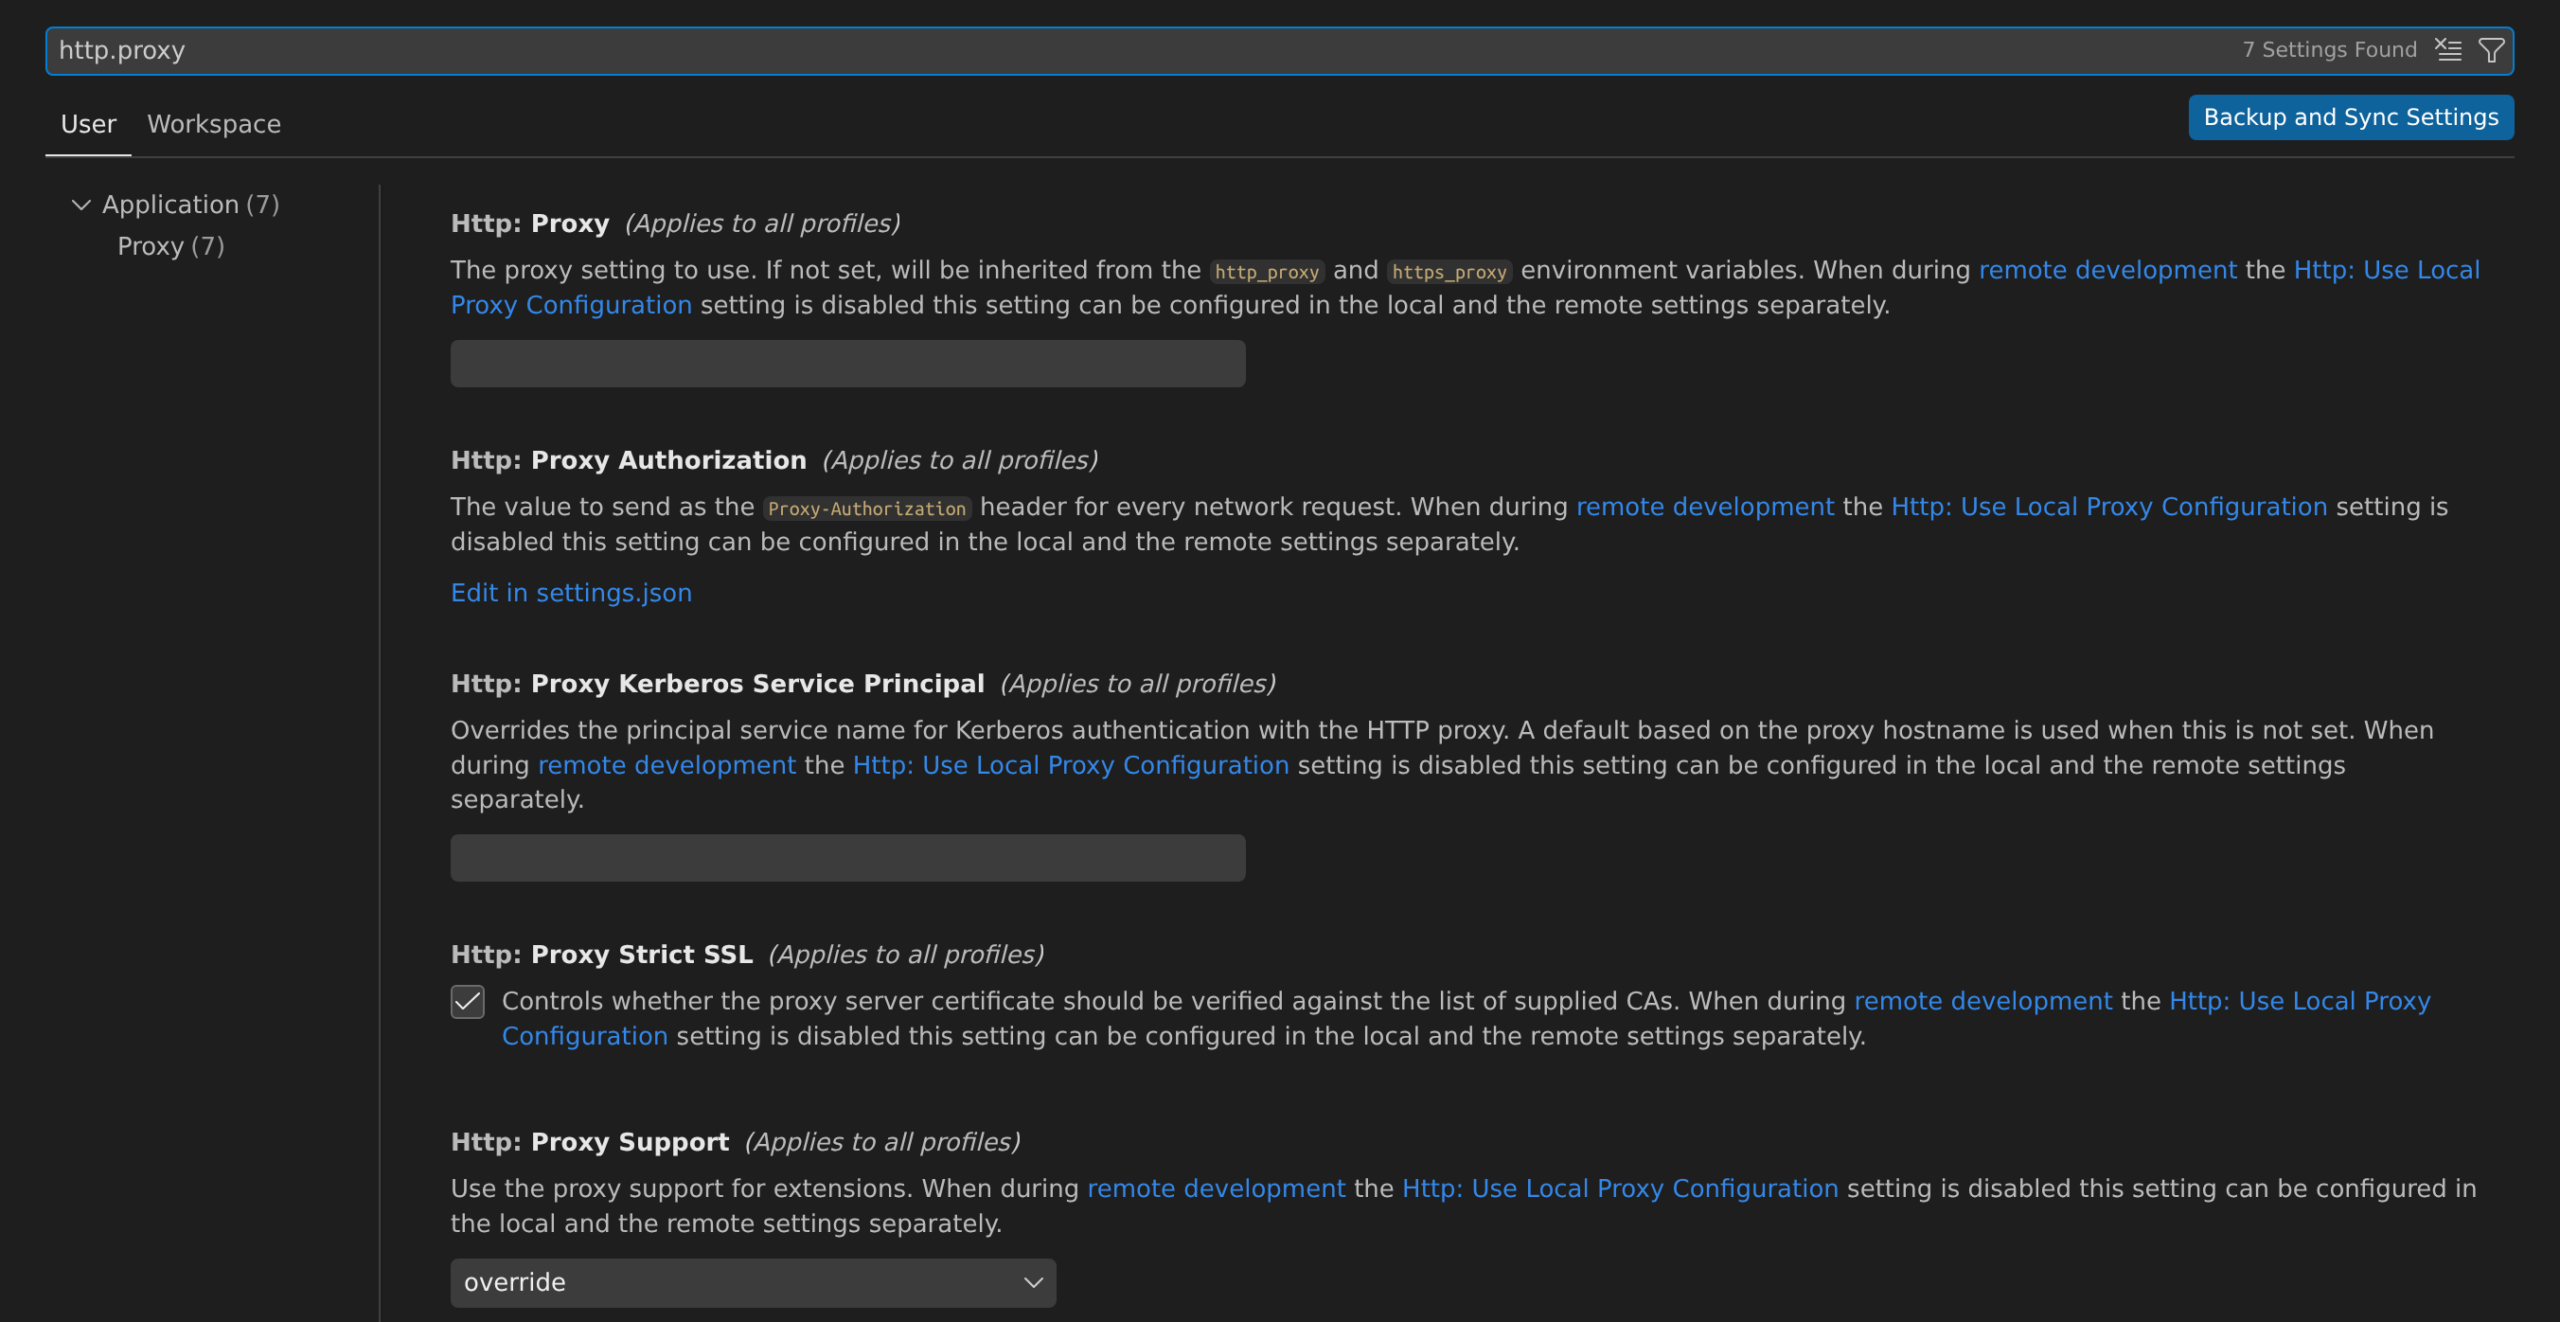Follow Use Local Proxy Configuration link in Proxy Support
This screenshot has width=2560, height=1322.
[x=1620, y=1188]
